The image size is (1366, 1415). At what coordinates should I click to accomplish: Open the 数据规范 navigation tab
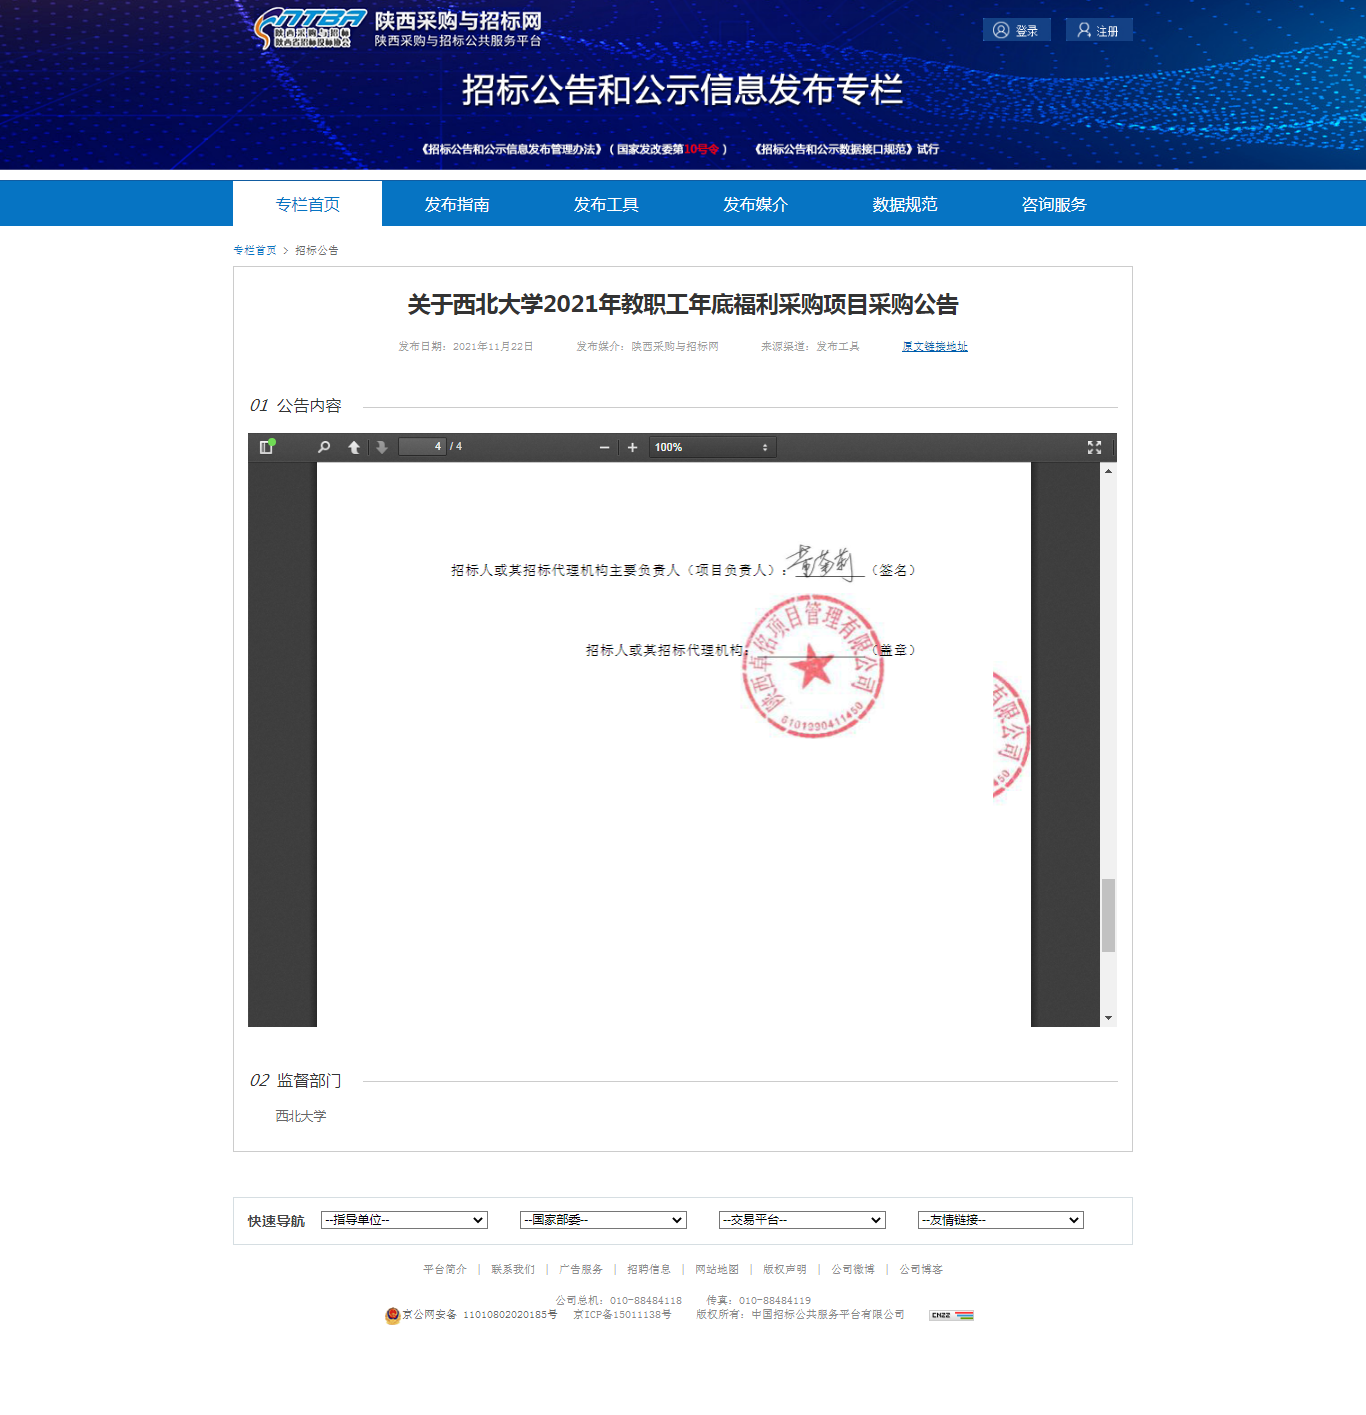point(904,204)
